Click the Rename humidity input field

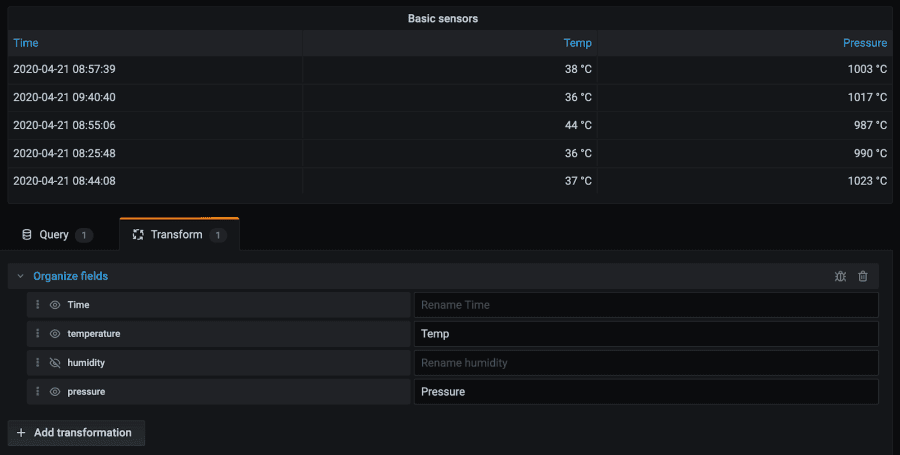point(645,363)
